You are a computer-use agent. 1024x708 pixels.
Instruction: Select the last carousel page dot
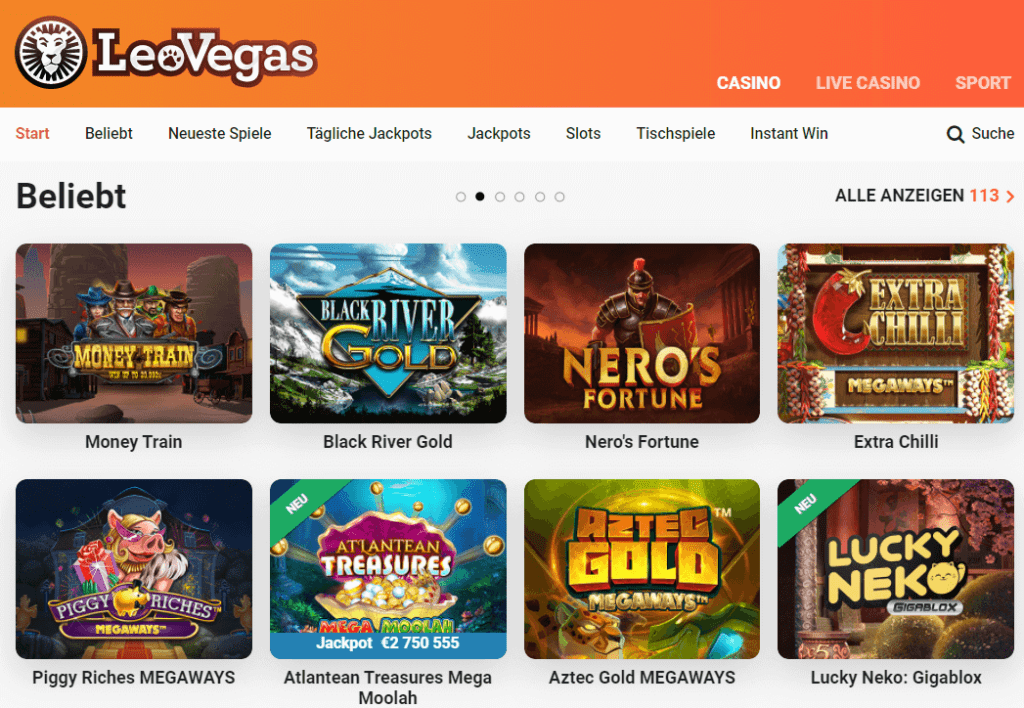[x=560, y=197]
